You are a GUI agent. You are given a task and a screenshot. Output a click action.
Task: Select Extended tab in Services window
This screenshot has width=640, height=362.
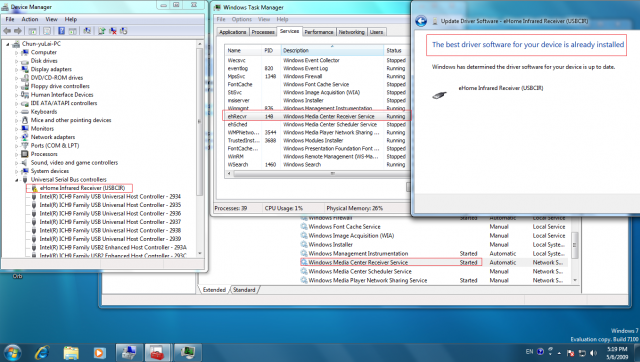214,290
